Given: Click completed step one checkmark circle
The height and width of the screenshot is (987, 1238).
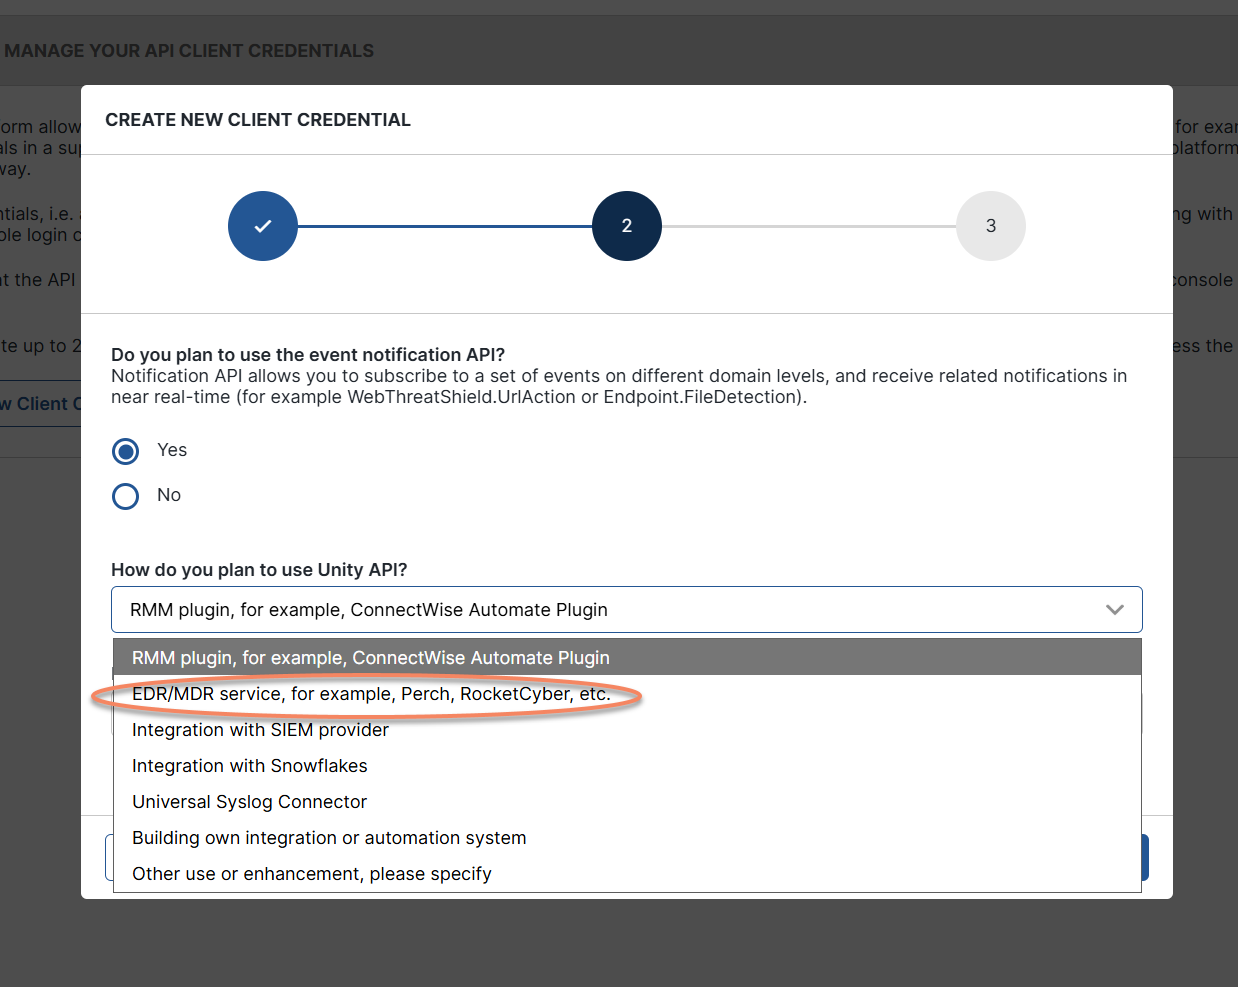Looking at the screenshot, I should tap(263, 226).
